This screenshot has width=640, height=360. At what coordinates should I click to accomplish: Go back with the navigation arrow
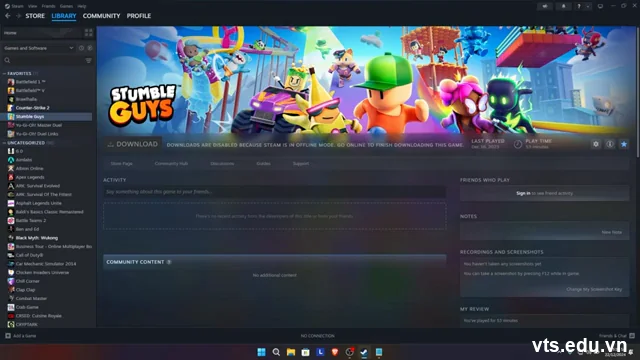point(8,16)
